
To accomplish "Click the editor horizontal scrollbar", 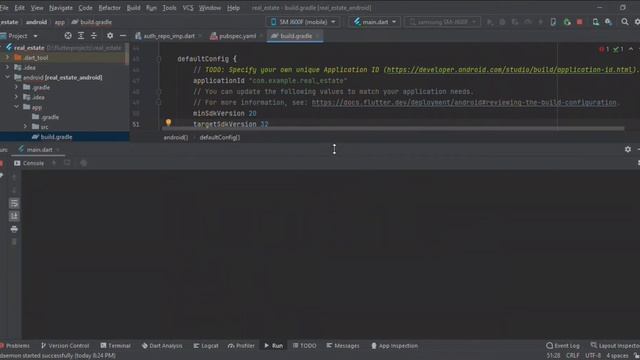I will click(393, 129).
